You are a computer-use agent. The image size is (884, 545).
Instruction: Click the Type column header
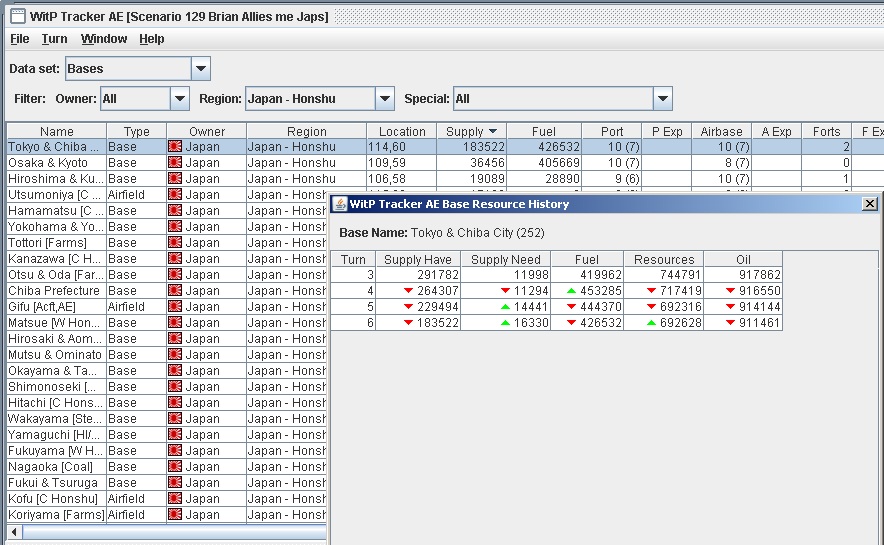136,131
